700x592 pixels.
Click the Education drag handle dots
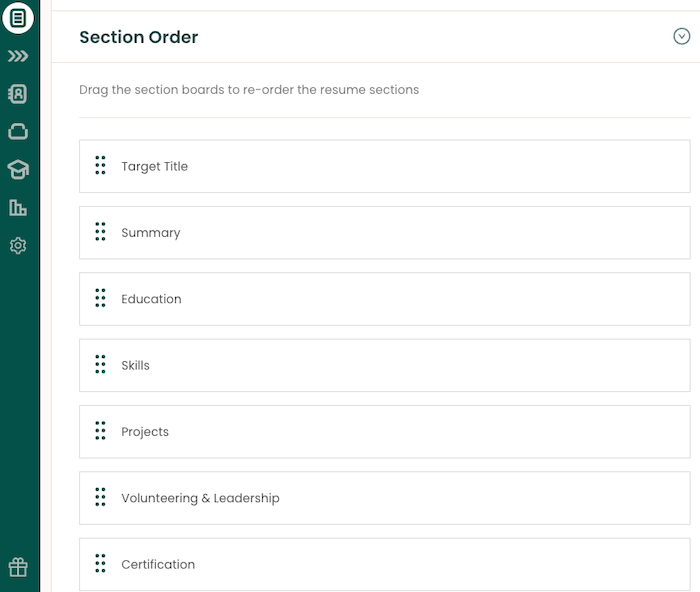tap(100, 298)
